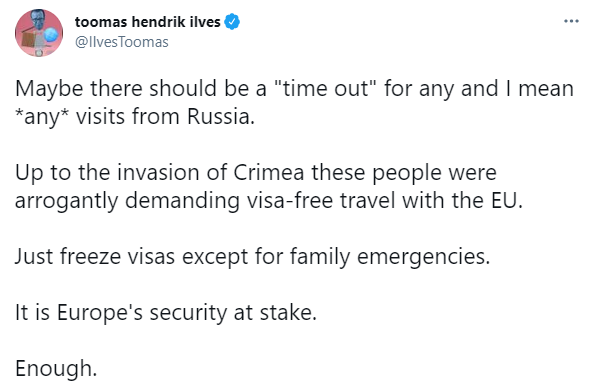
Task: Click the word "emergencies" in the tweet
Action: coord(422,257)
